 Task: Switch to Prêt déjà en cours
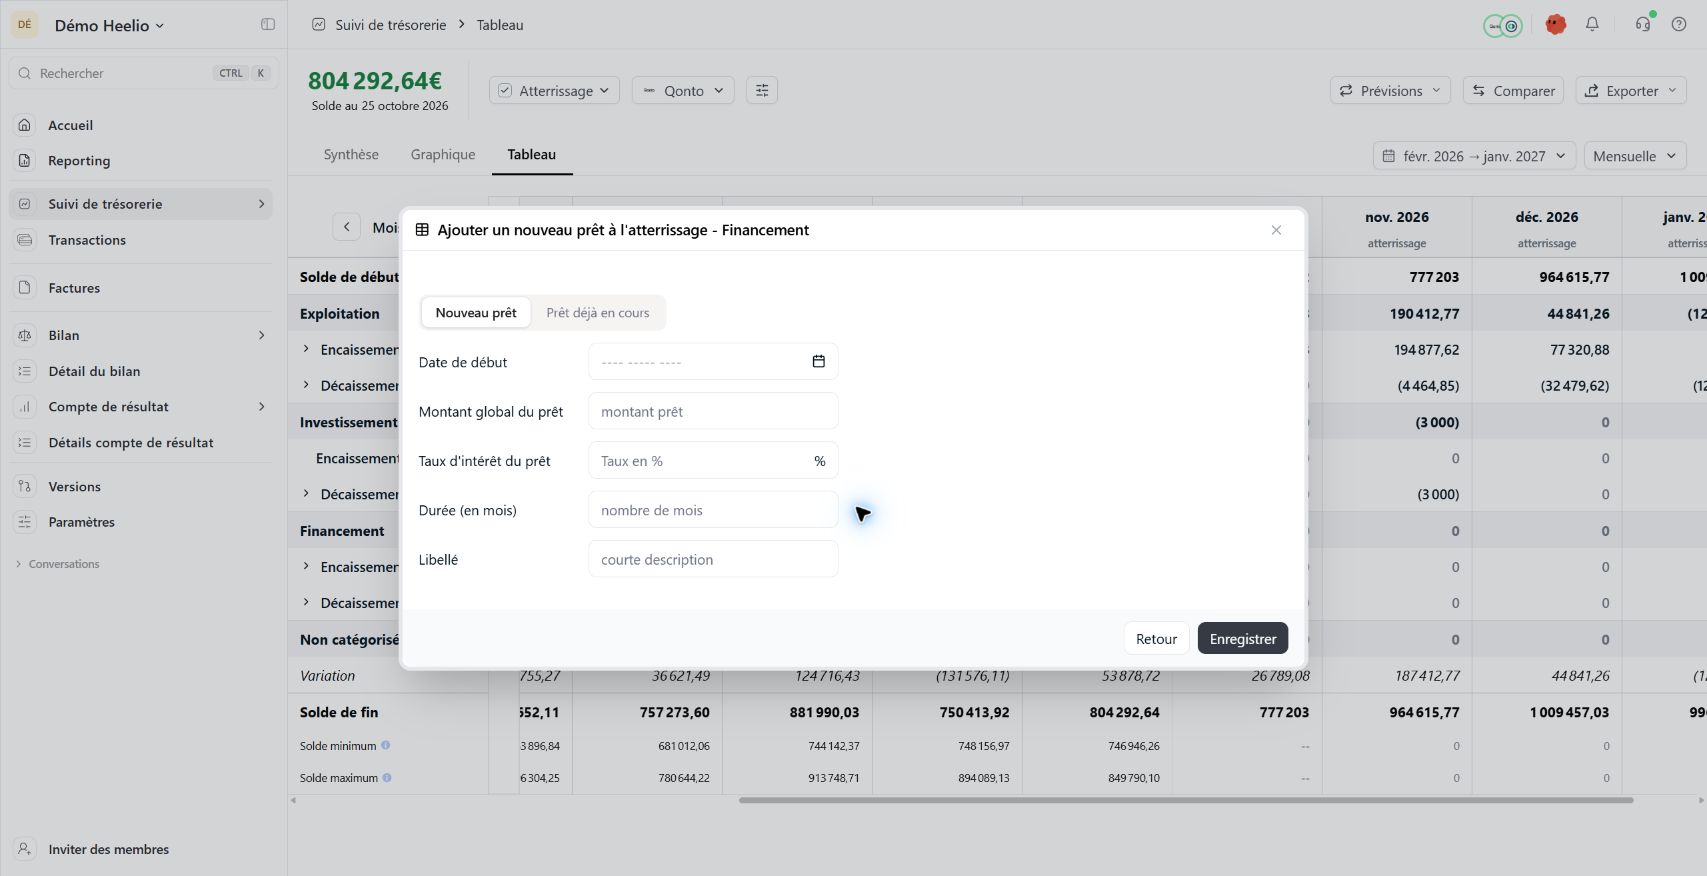[597, 313]
